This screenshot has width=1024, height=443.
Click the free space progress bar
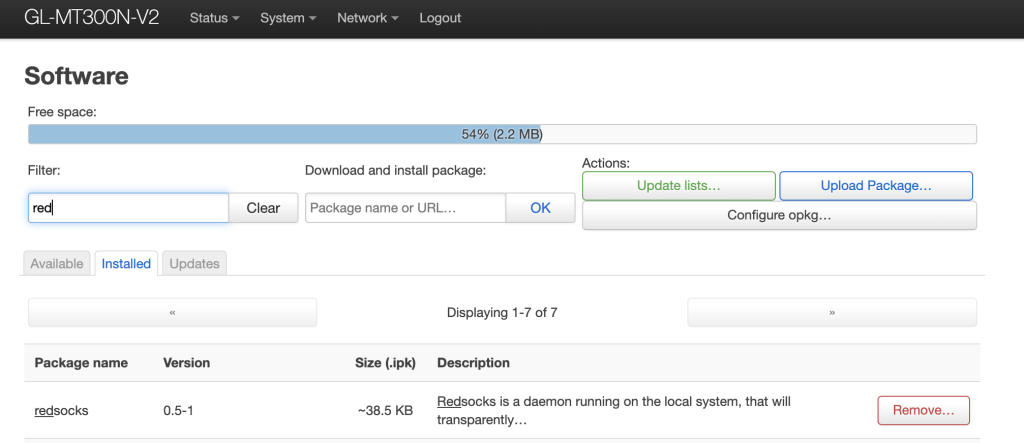(502, 134)
